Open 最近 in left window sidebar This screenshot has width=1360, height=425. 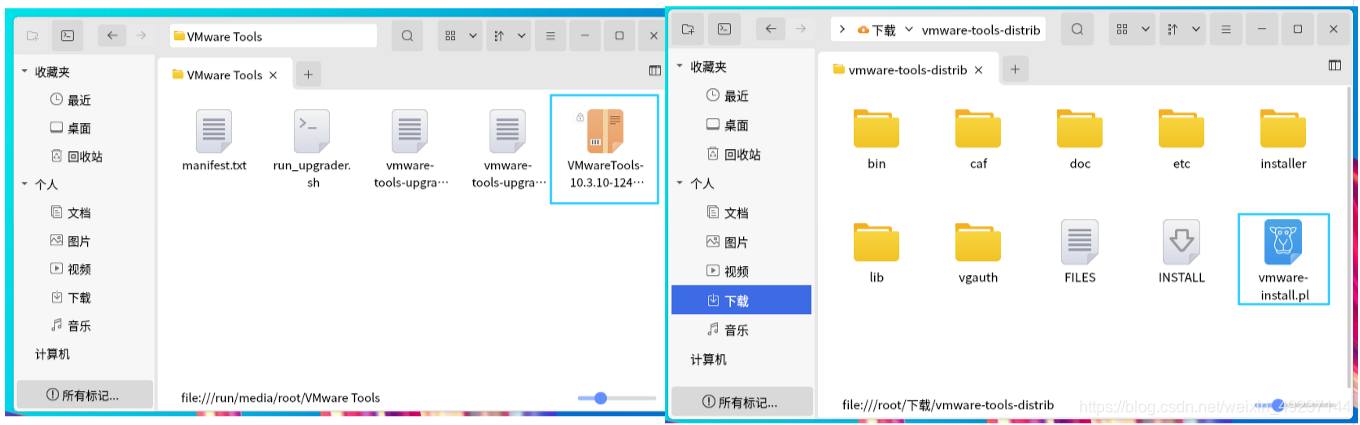coord(71,100)
